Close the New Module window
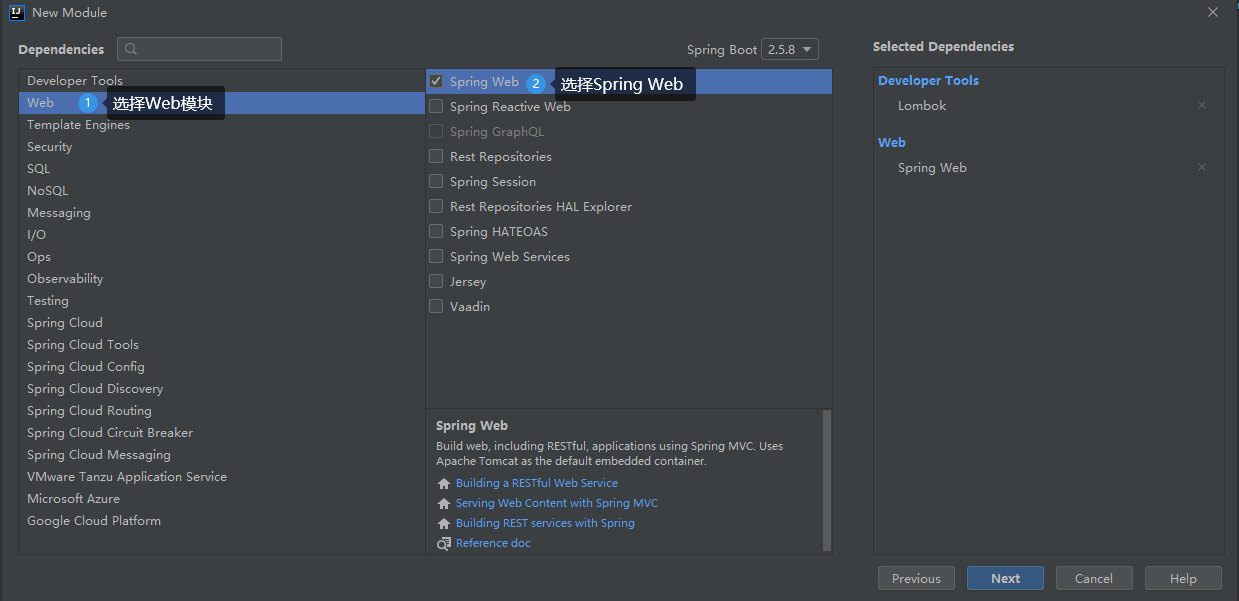This screenshot has height=601, width=1239. [1212, 12]
